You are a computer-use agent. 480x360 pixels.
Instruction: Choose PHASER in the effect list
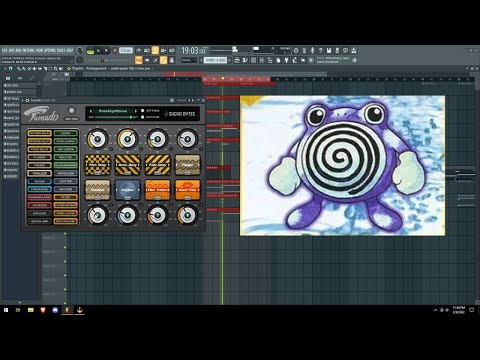click(39, 165)
